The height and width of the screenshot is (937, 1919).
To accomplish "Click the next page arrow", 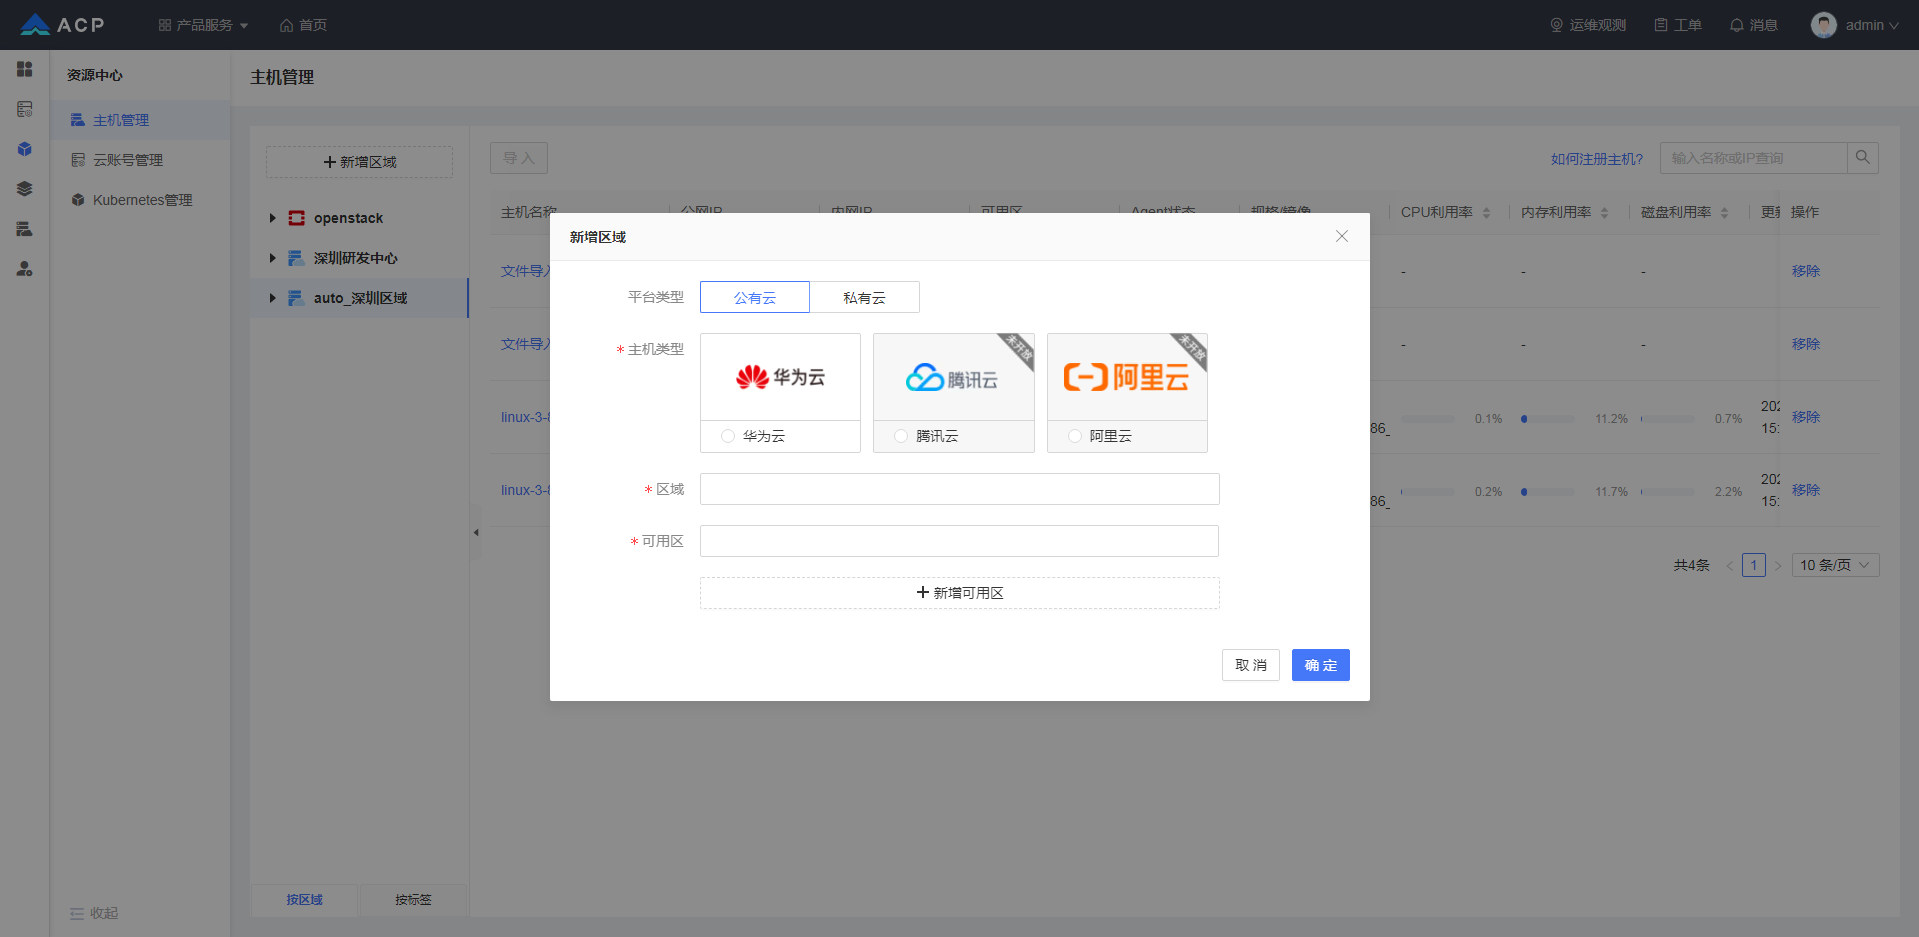I will (1778, 566).
